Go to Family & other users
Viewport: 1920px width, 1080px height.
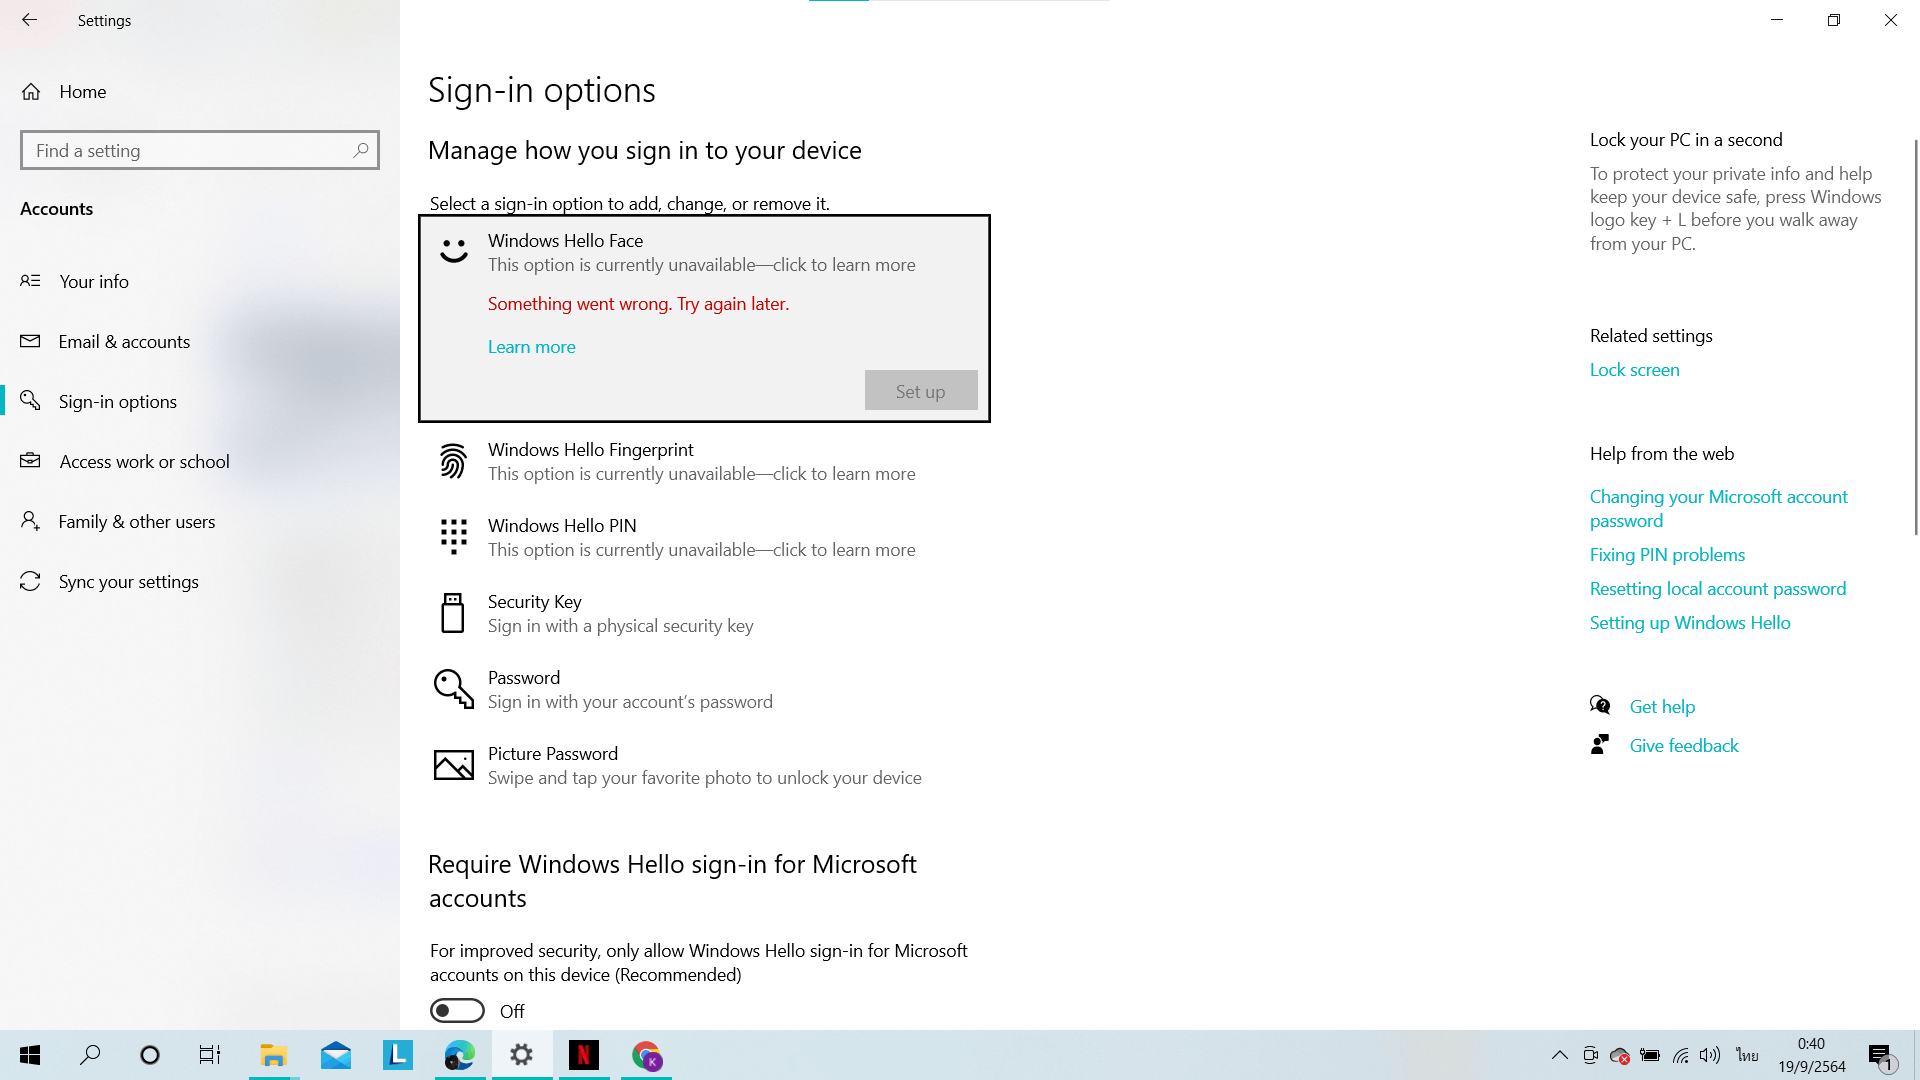click(137, 522)
